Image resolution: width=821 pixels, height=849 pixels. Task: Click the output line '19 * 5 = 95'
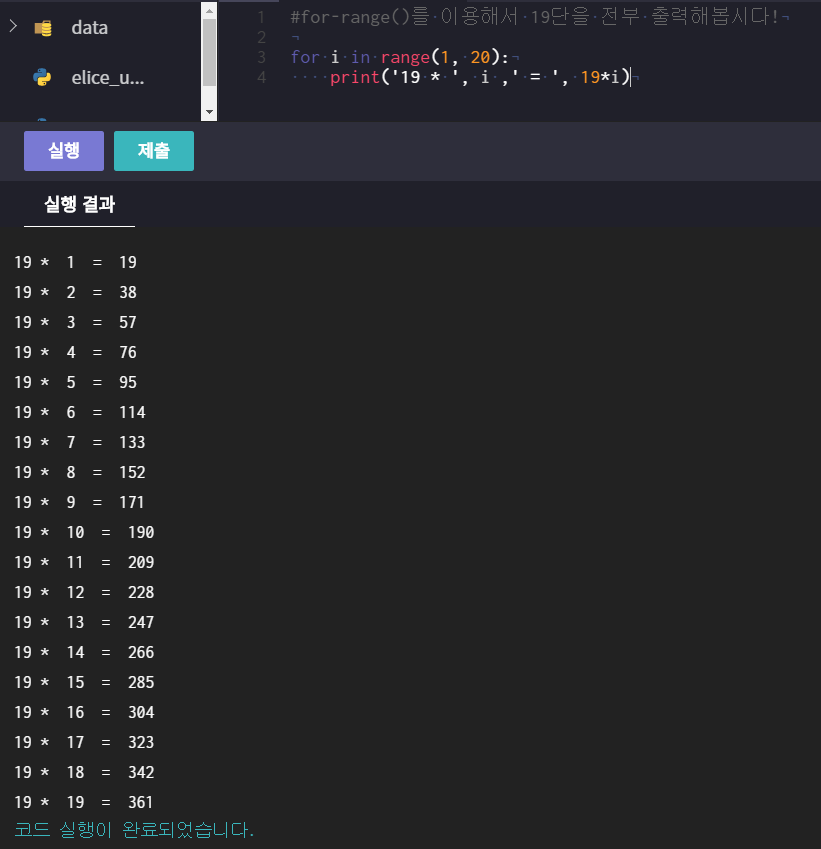(75, 382)
